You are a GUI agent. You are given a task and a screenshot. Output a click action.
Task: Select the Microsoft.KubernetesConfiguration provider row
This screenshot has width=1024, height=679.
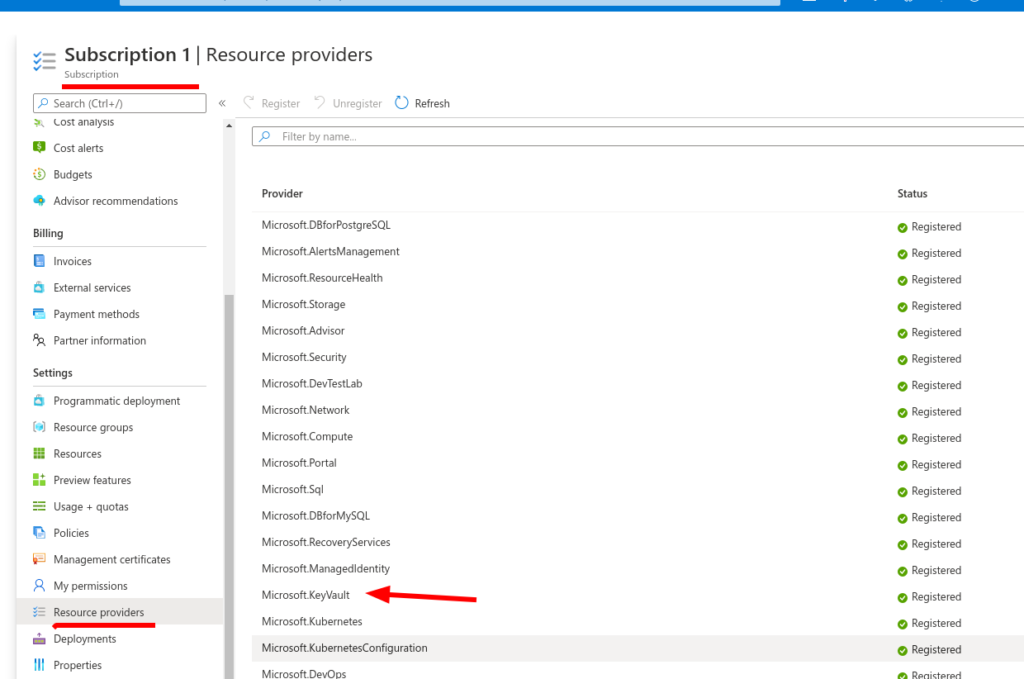[x=637, y=648]
